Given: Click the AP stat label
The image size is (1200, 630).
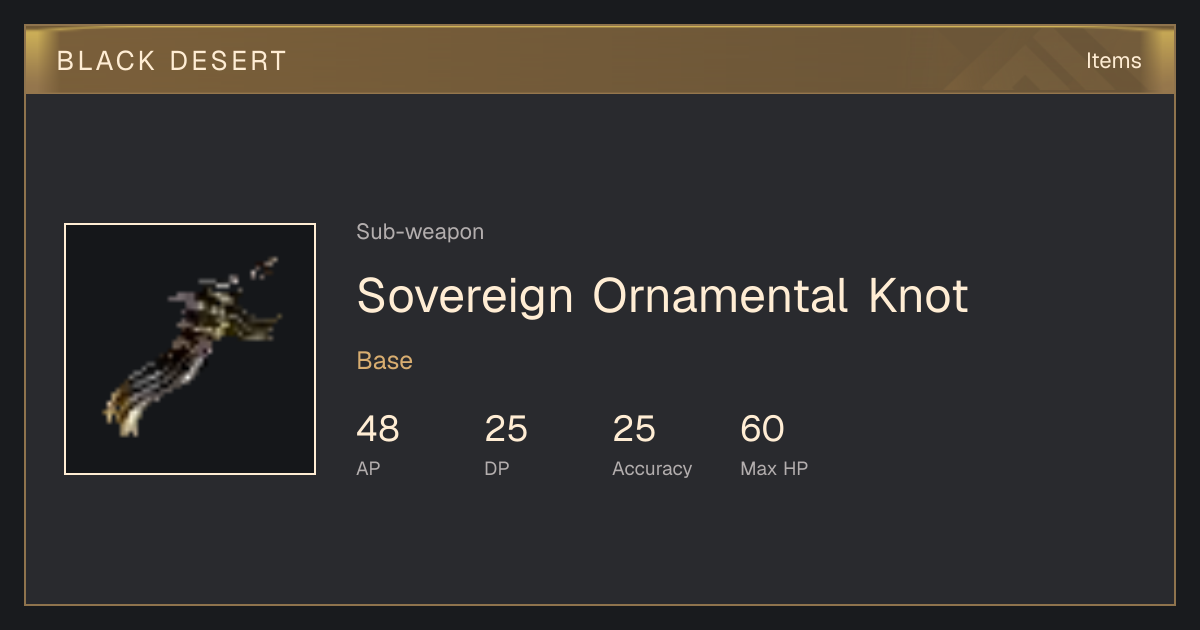Looking at the screenshot, I should pos(368,468).
